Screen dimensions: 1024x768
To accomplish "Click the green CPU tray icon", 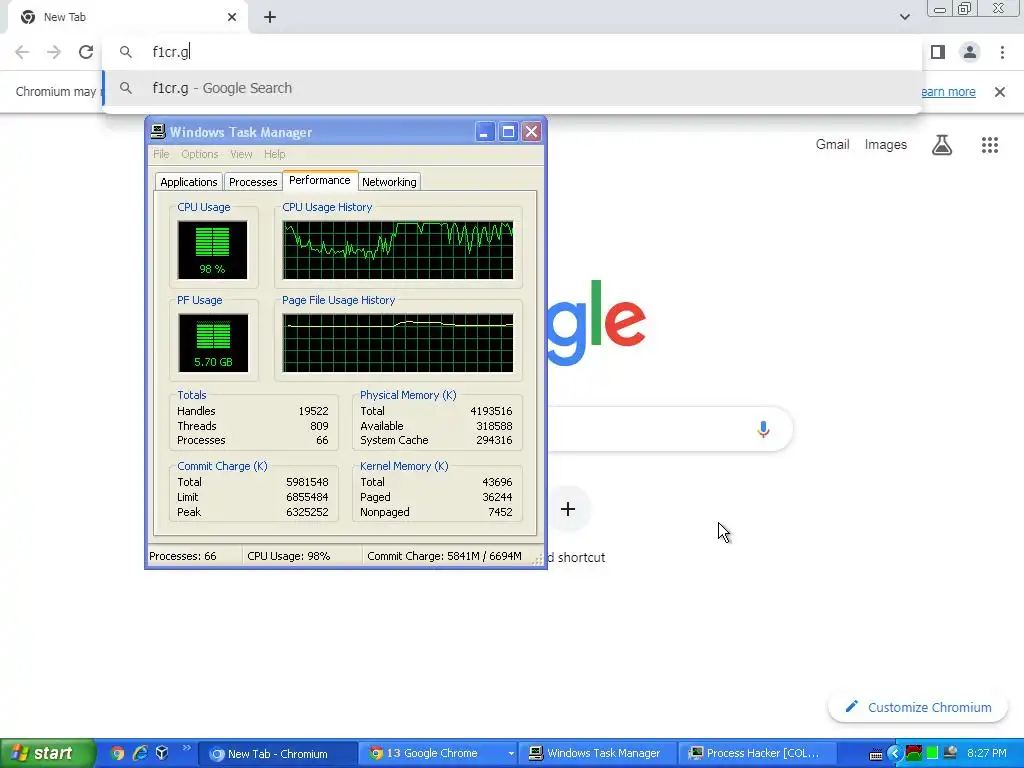I will pos(932,753).
